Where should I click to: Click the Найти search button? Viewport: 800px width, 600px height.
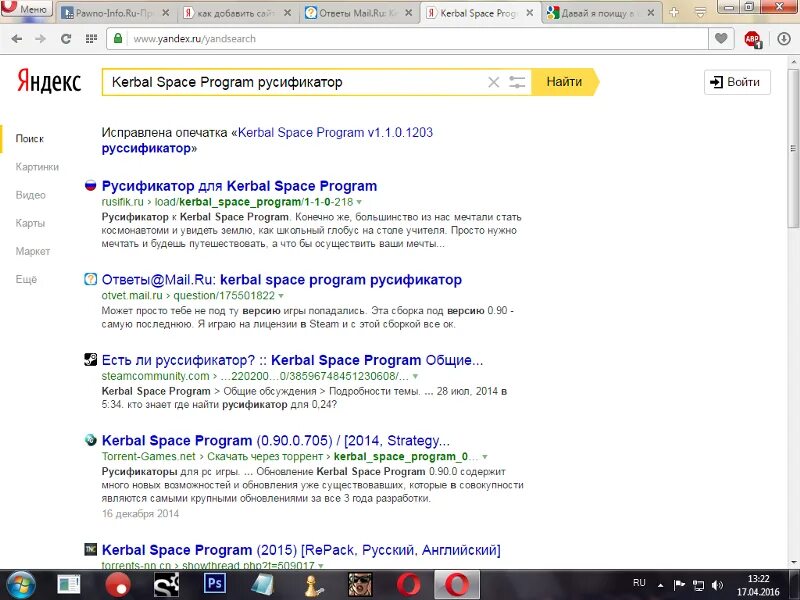tap(564, 82)
